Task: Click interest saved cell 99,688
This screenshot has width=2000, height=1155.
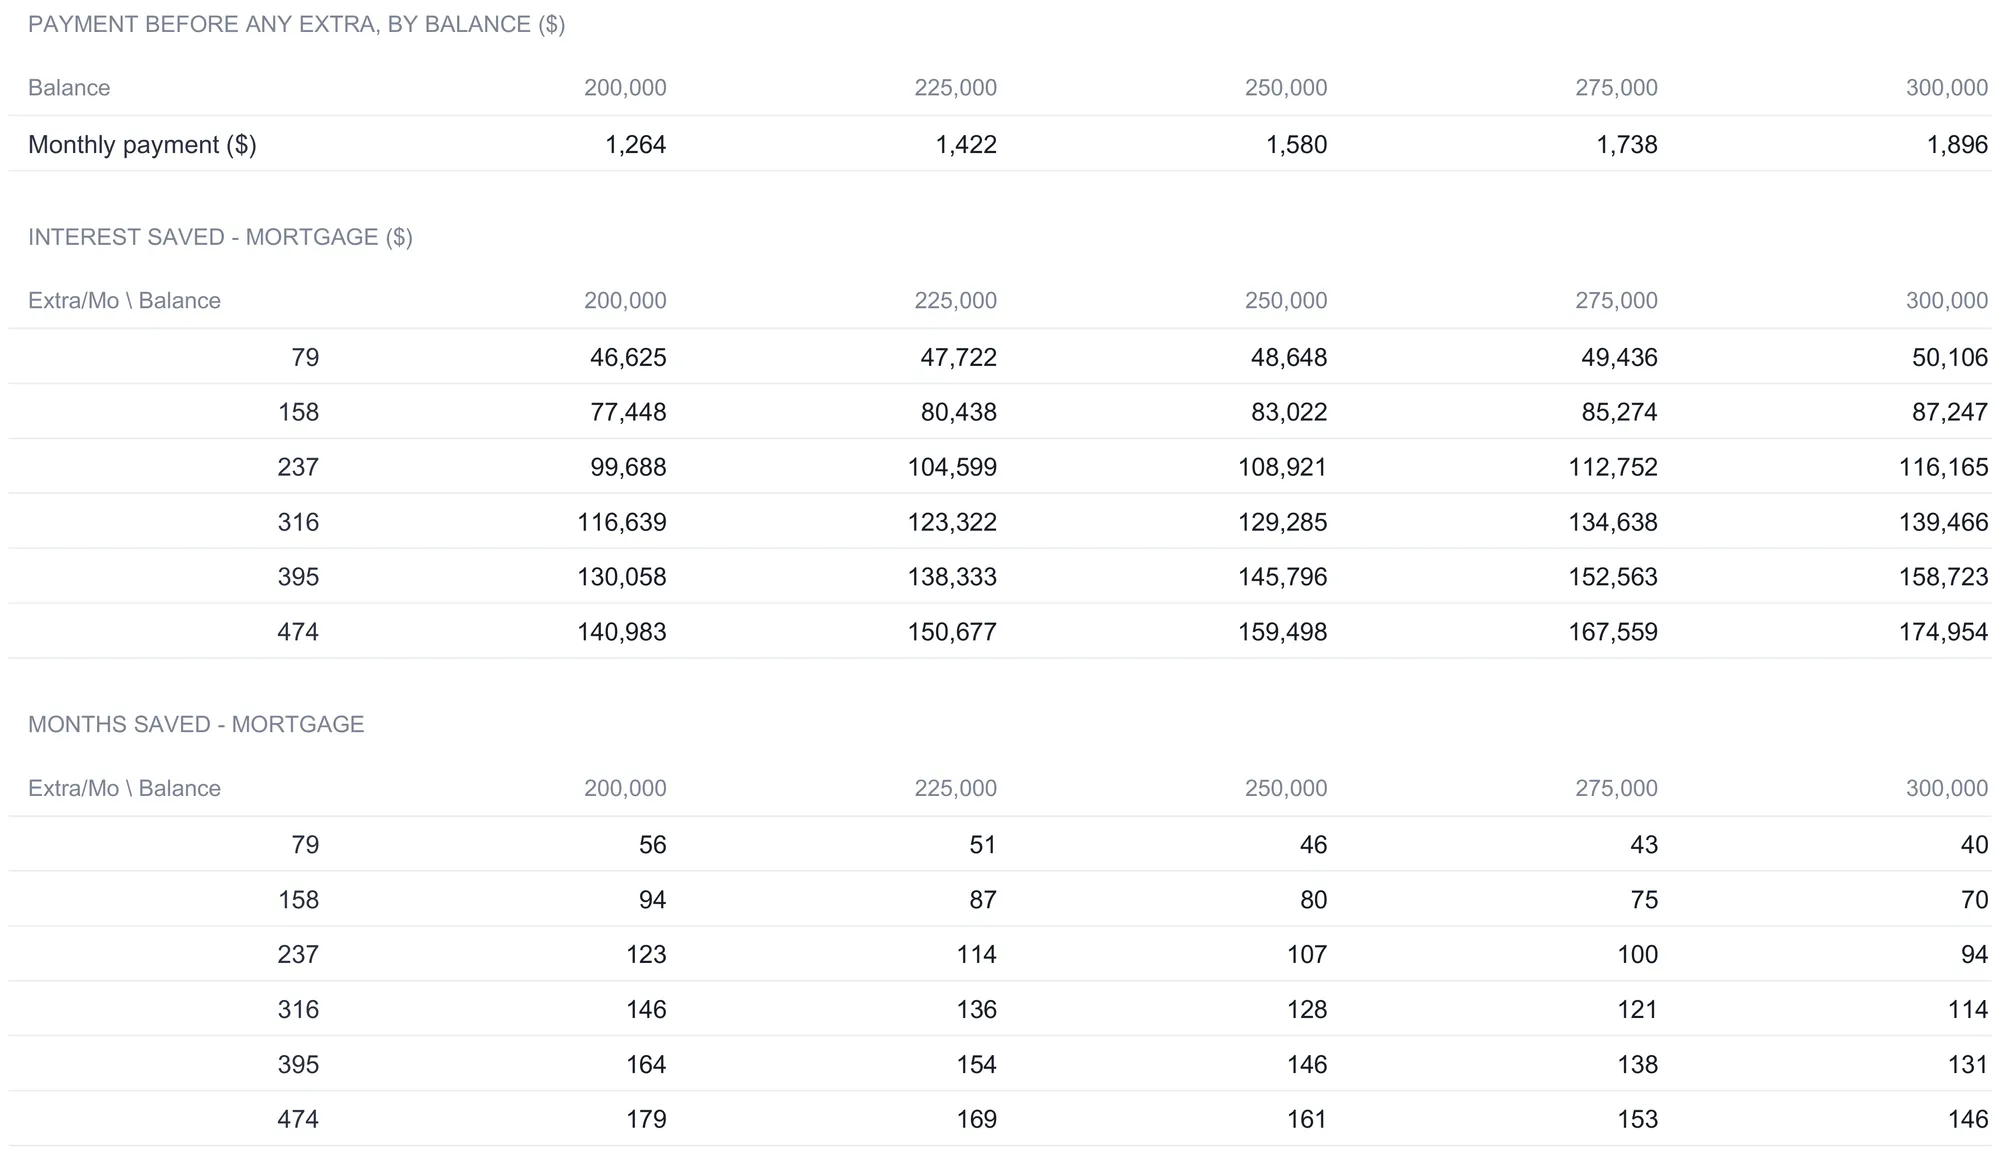Action: (628, 467)
